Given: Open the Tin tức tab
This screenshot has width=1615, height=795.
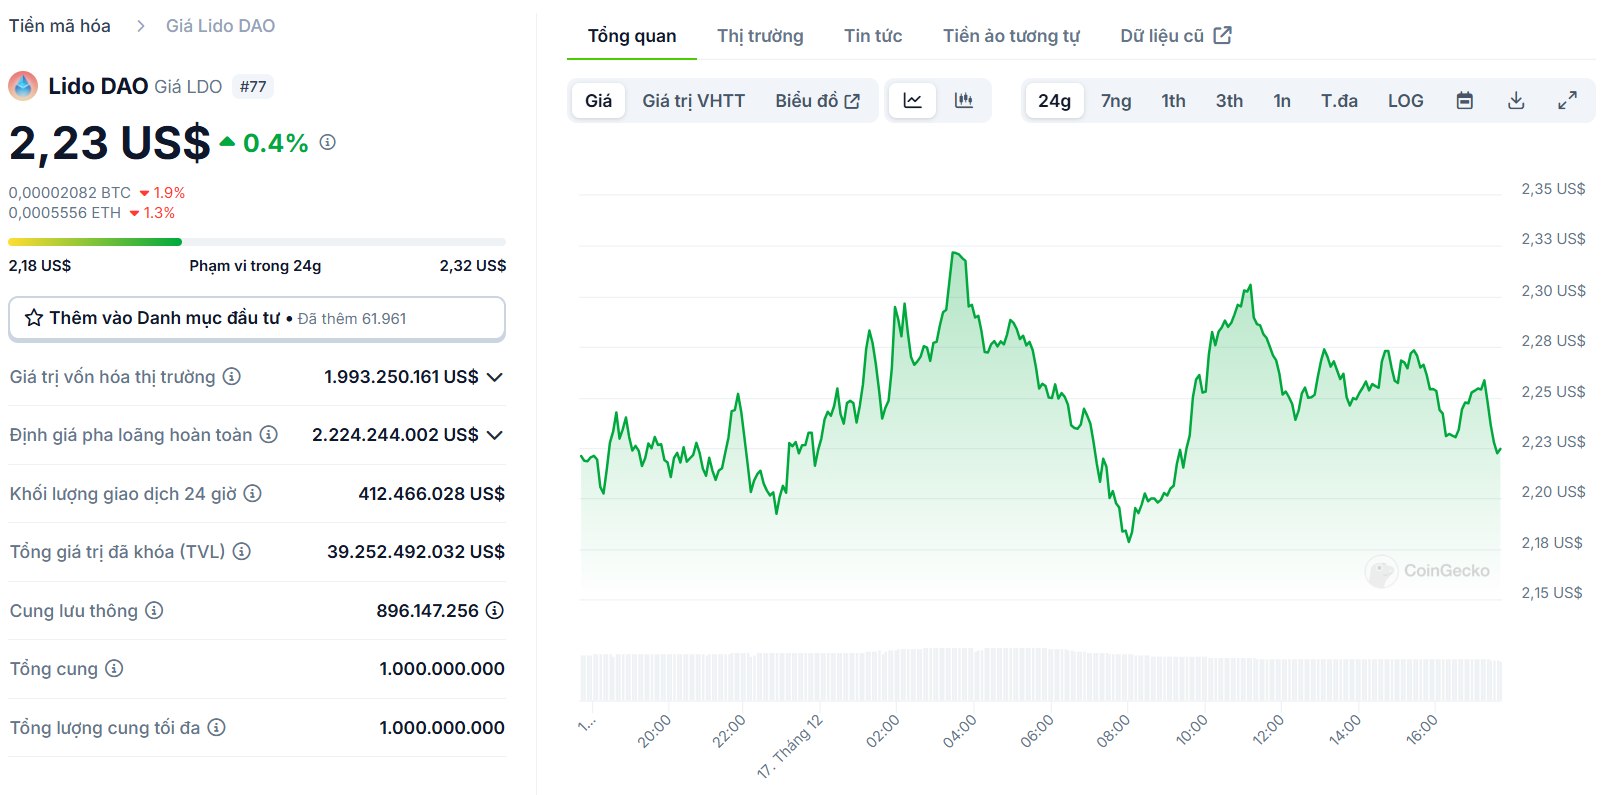Looking at the screenshot, I should pyautogui.click(x=873, y=36).
